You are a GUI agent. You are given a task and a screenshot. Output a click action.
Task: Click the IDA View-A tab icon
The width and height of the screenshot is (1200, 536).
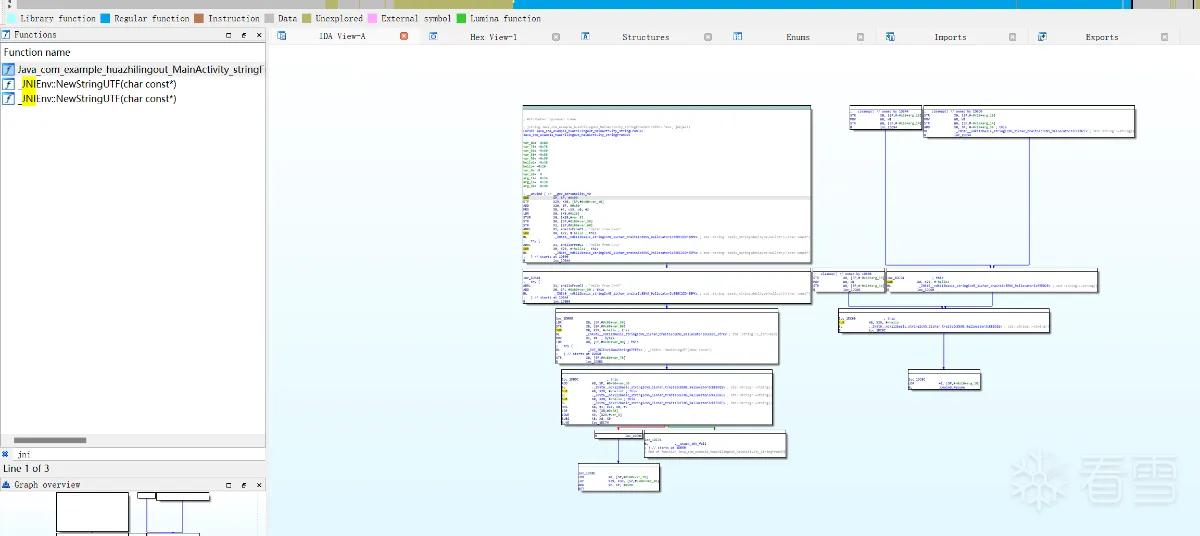tap(282, 36)
